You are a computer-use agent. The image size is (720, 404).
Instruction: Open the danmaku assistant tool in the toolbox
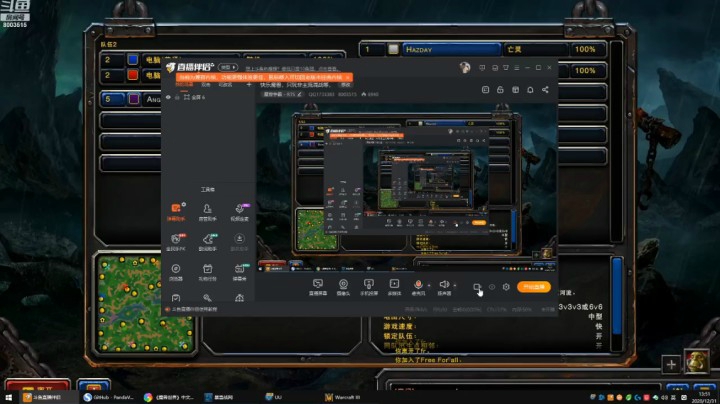[176, 212]
